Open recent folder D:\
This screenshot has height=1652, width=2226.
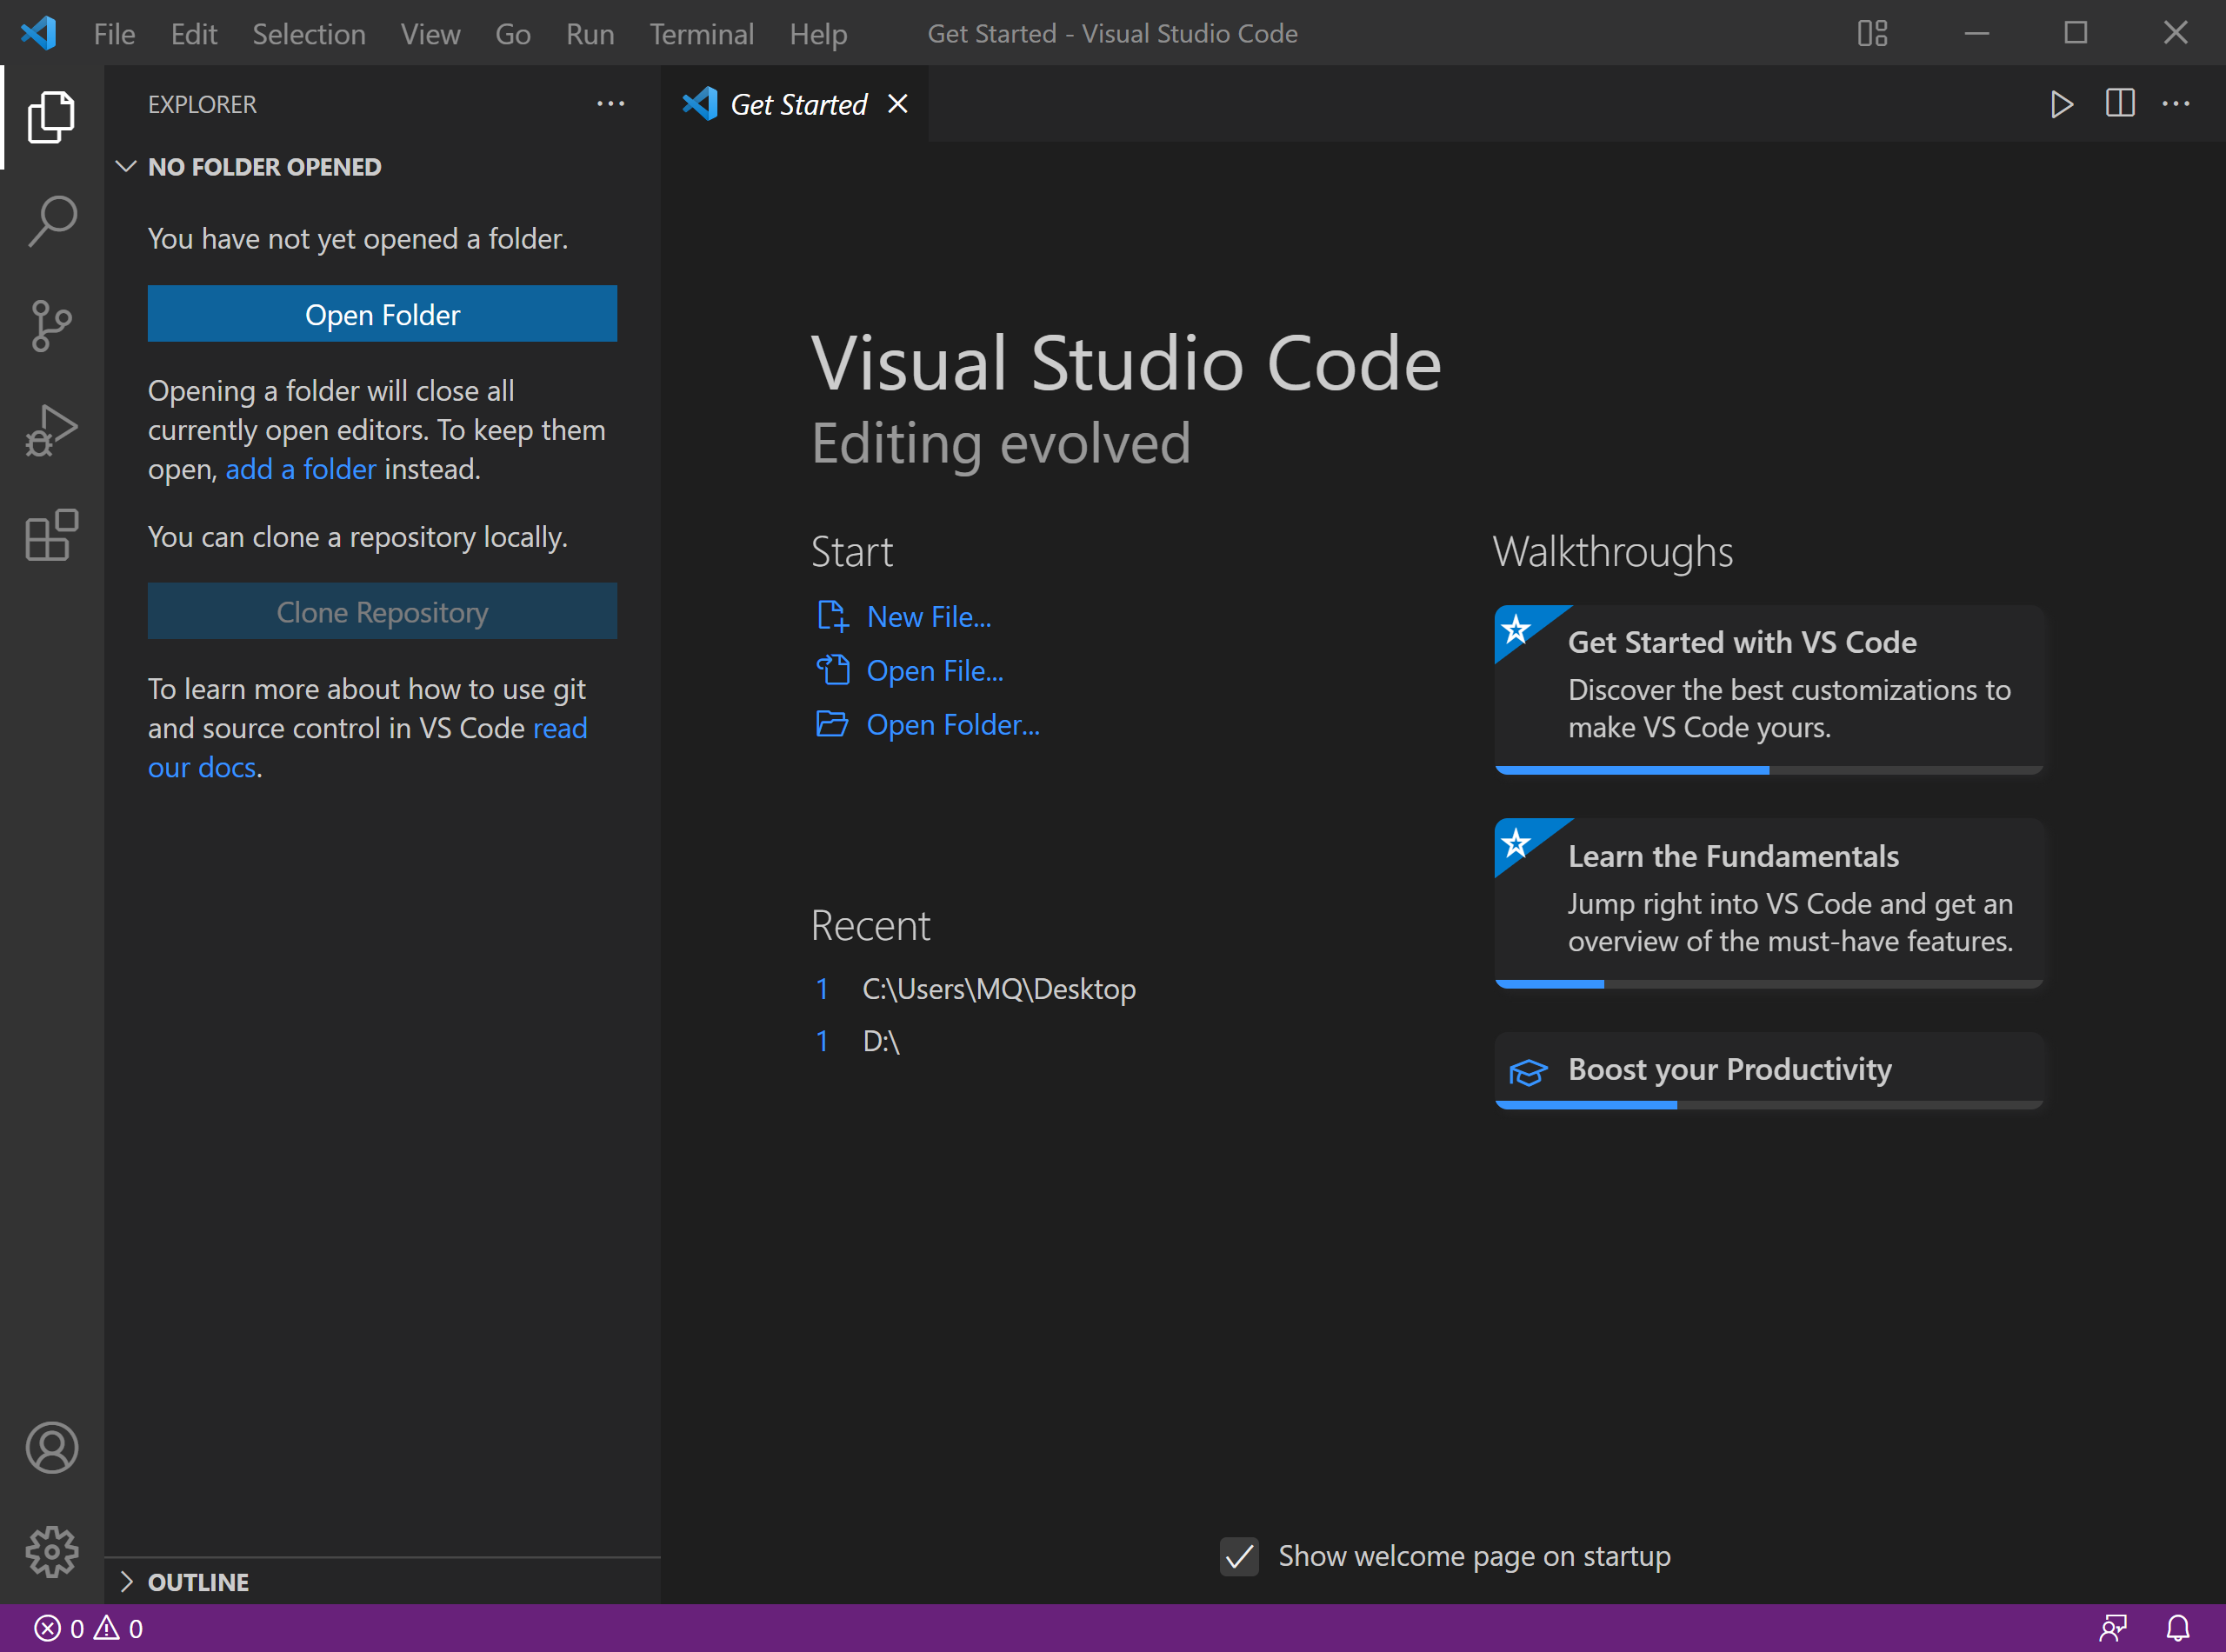click(x=881, y=1041)
